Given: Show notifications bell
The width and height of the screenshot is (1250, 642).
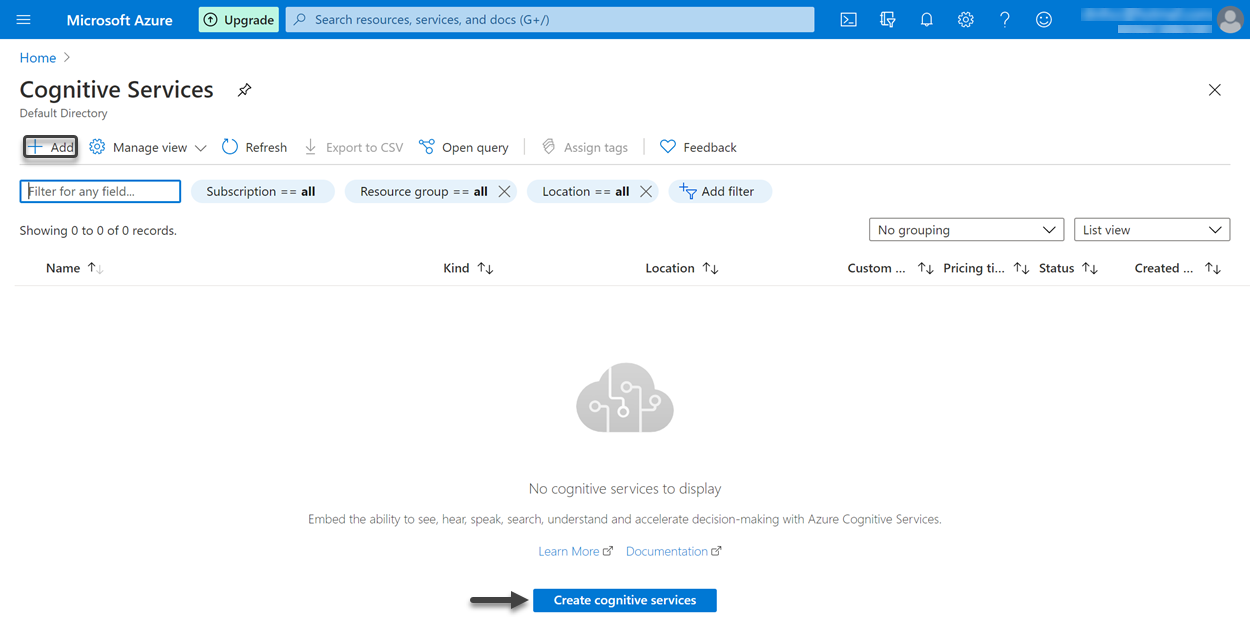Looking at the screenshot, I should point(926,20).
